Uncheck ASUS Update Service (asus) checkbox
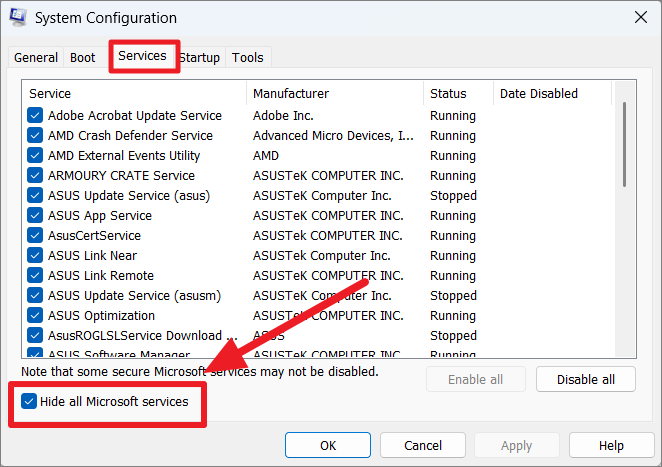Screen dimensions: 662x467 click(x=35, y=195)
